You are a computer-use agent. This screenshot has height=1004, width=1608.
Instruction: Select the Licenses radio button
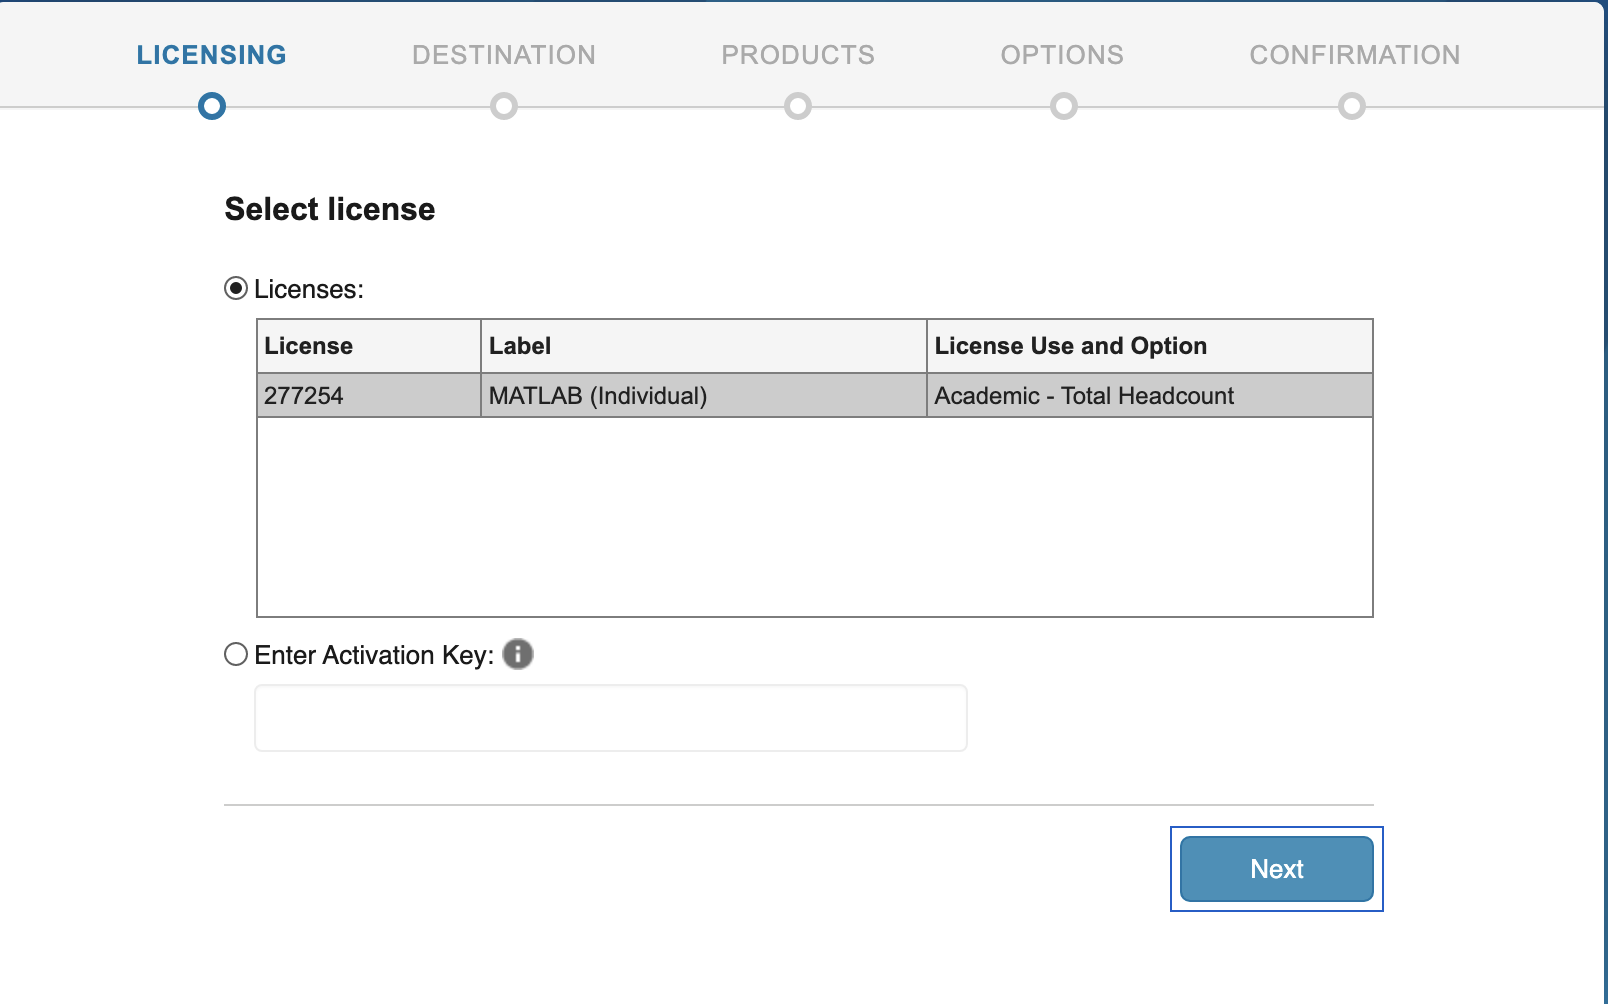(236, 289)
